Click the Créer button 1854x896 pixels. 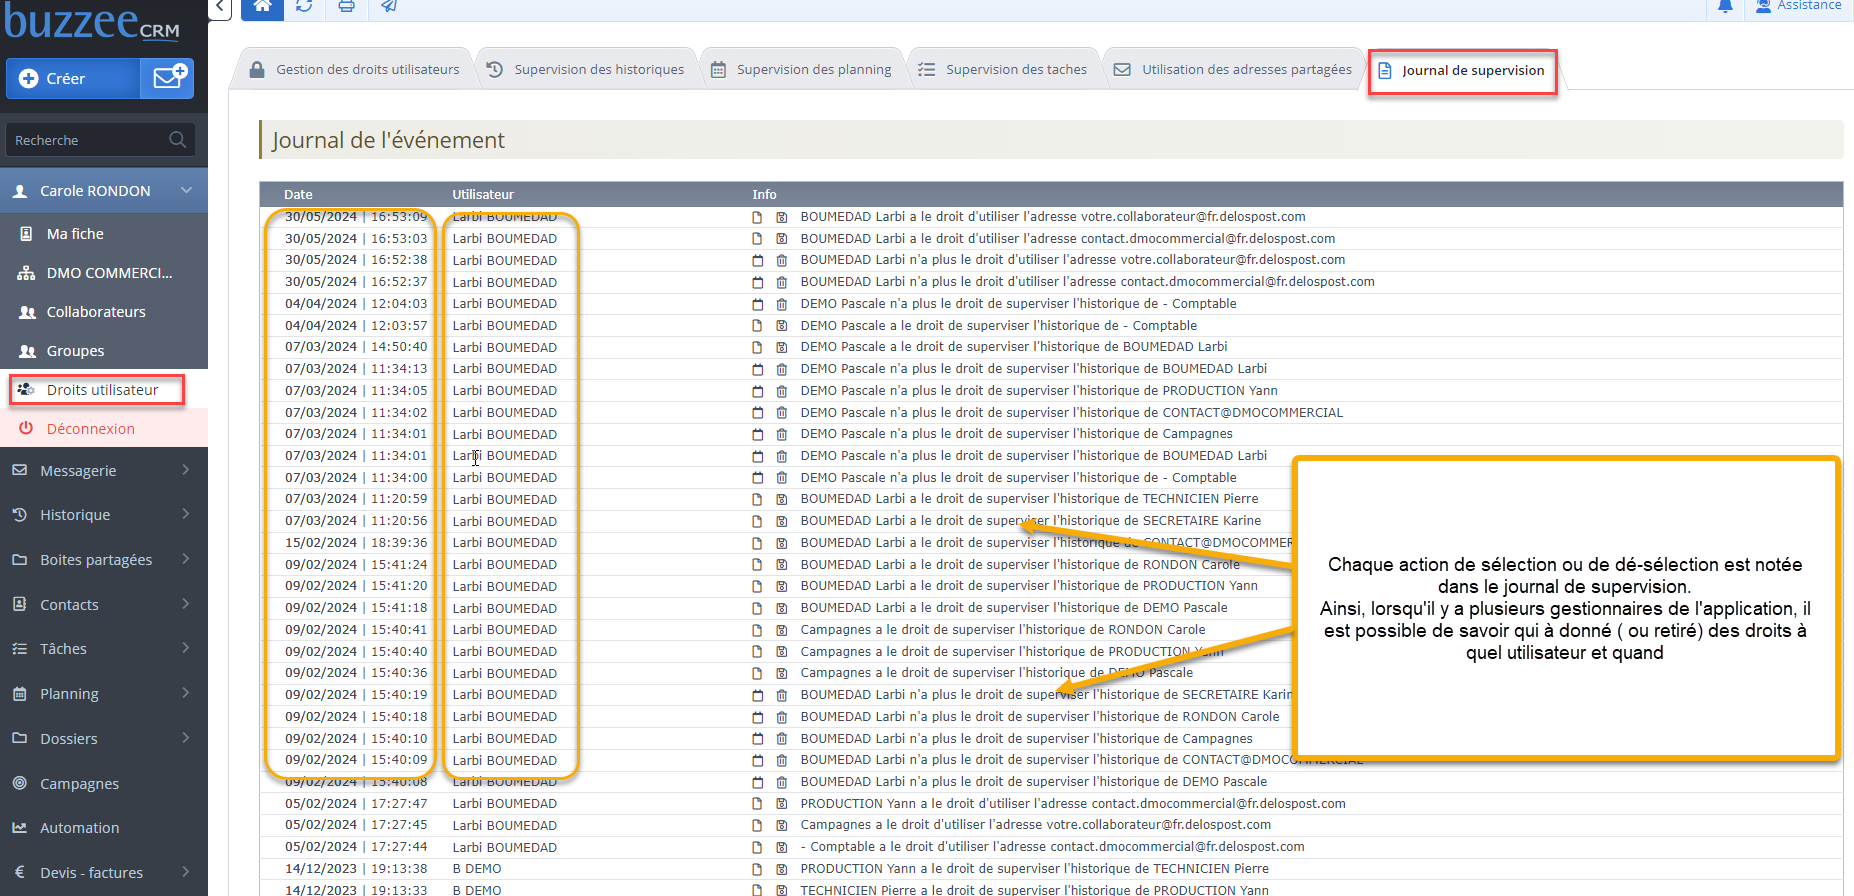click(x=72, y=78)
